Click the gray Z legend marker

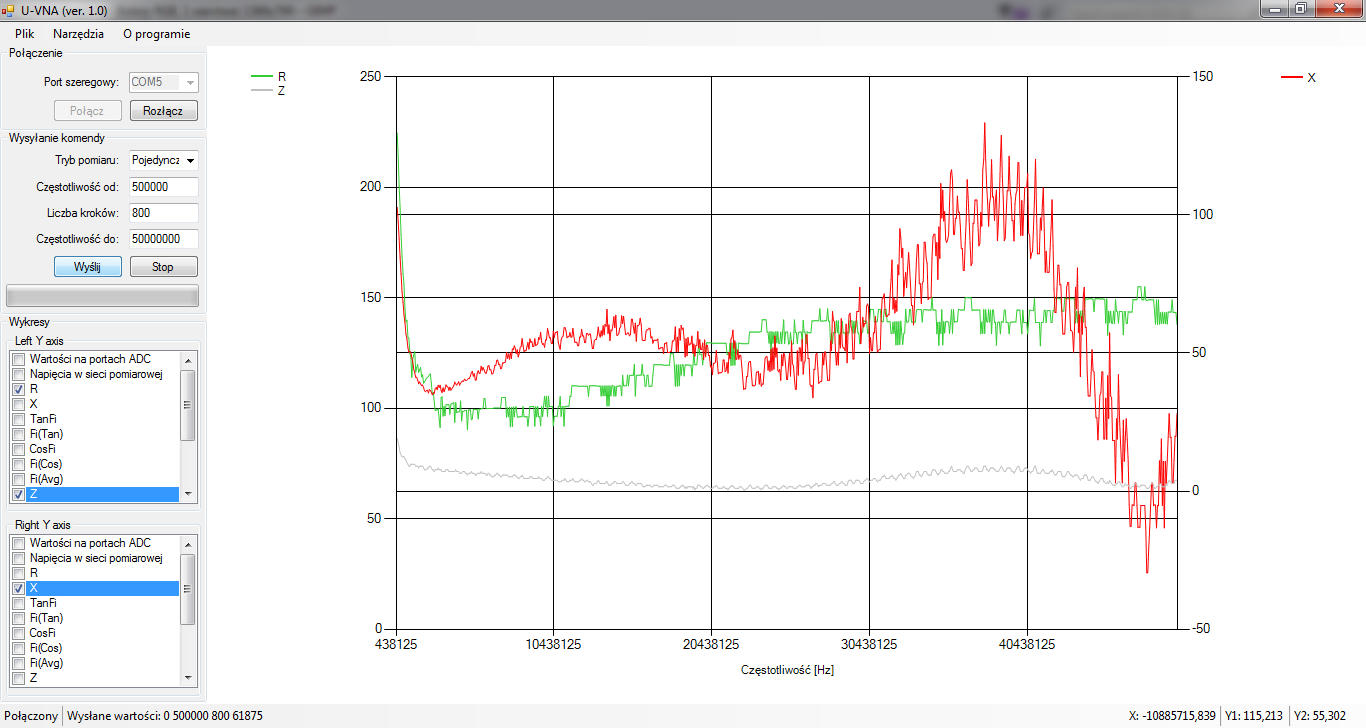262,90
